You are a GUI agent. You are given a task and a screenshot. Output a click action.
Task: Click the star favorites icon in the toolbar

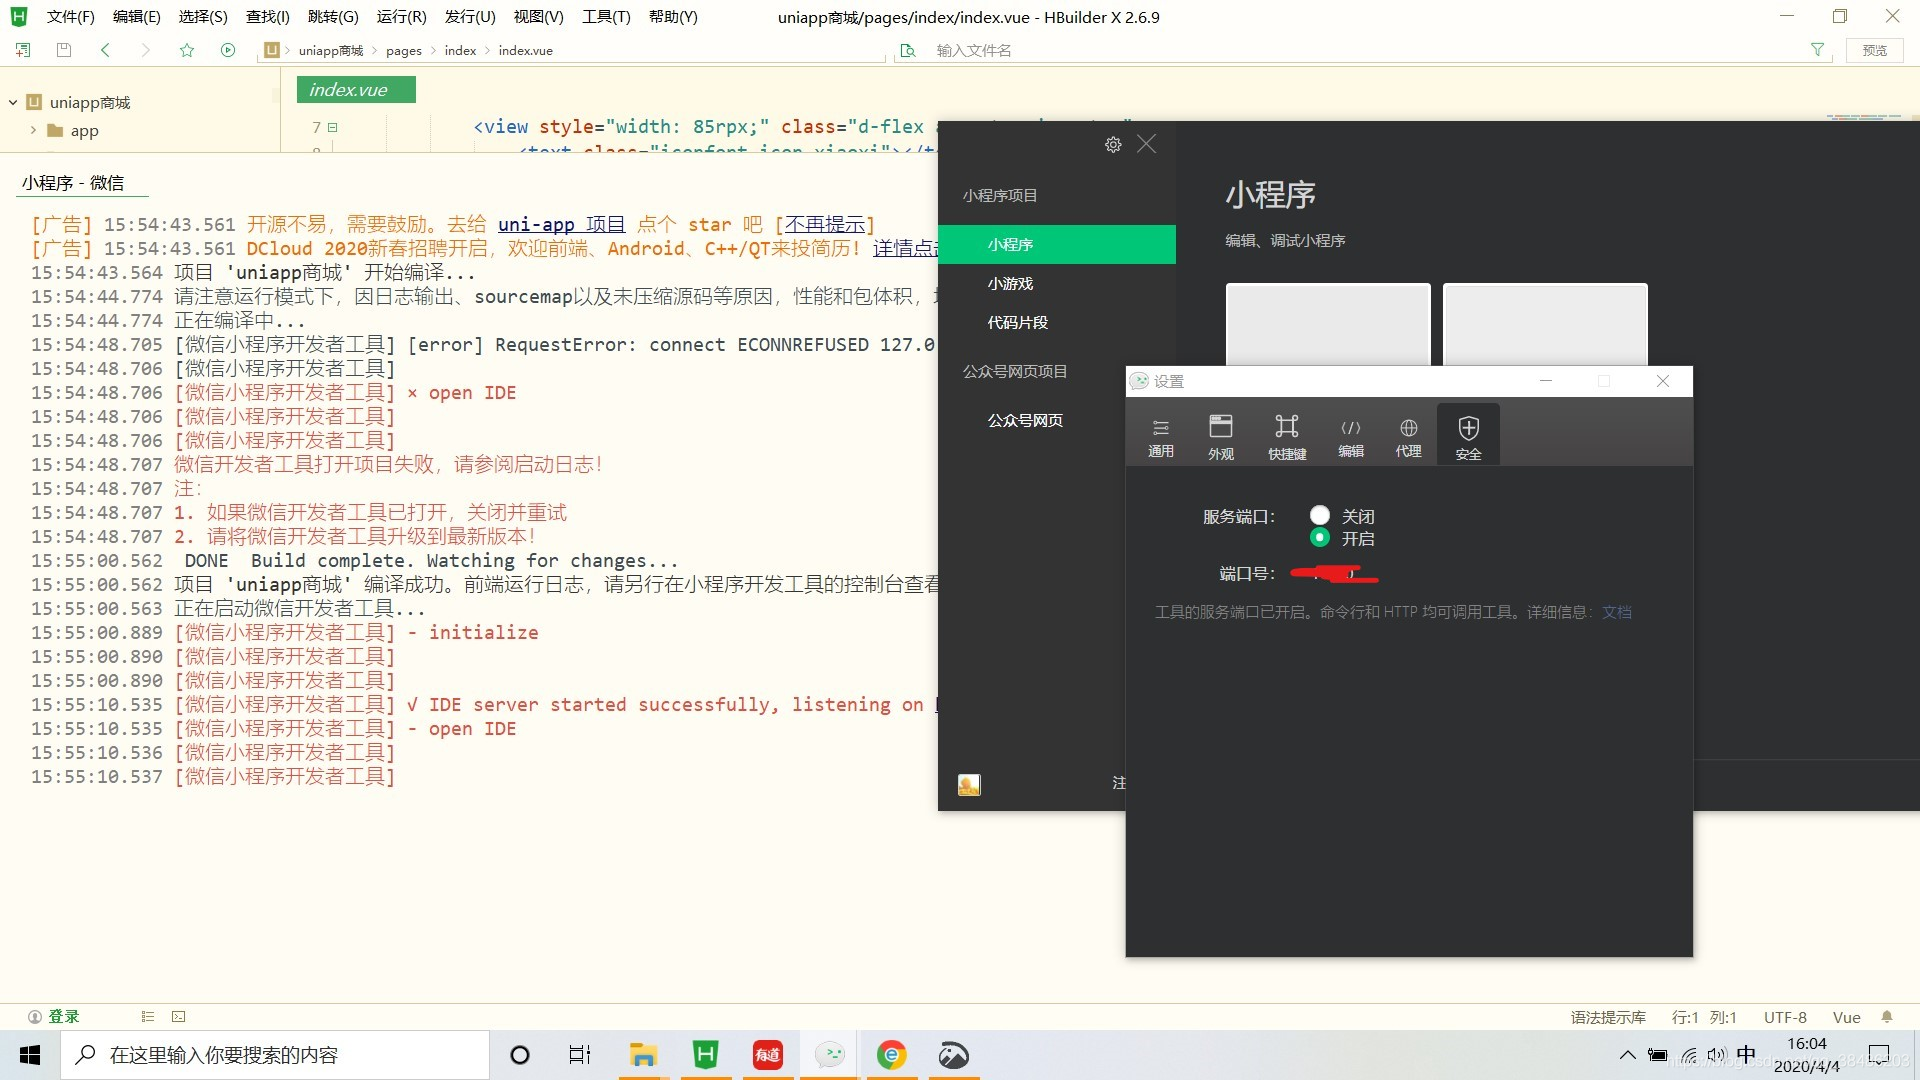187,49
